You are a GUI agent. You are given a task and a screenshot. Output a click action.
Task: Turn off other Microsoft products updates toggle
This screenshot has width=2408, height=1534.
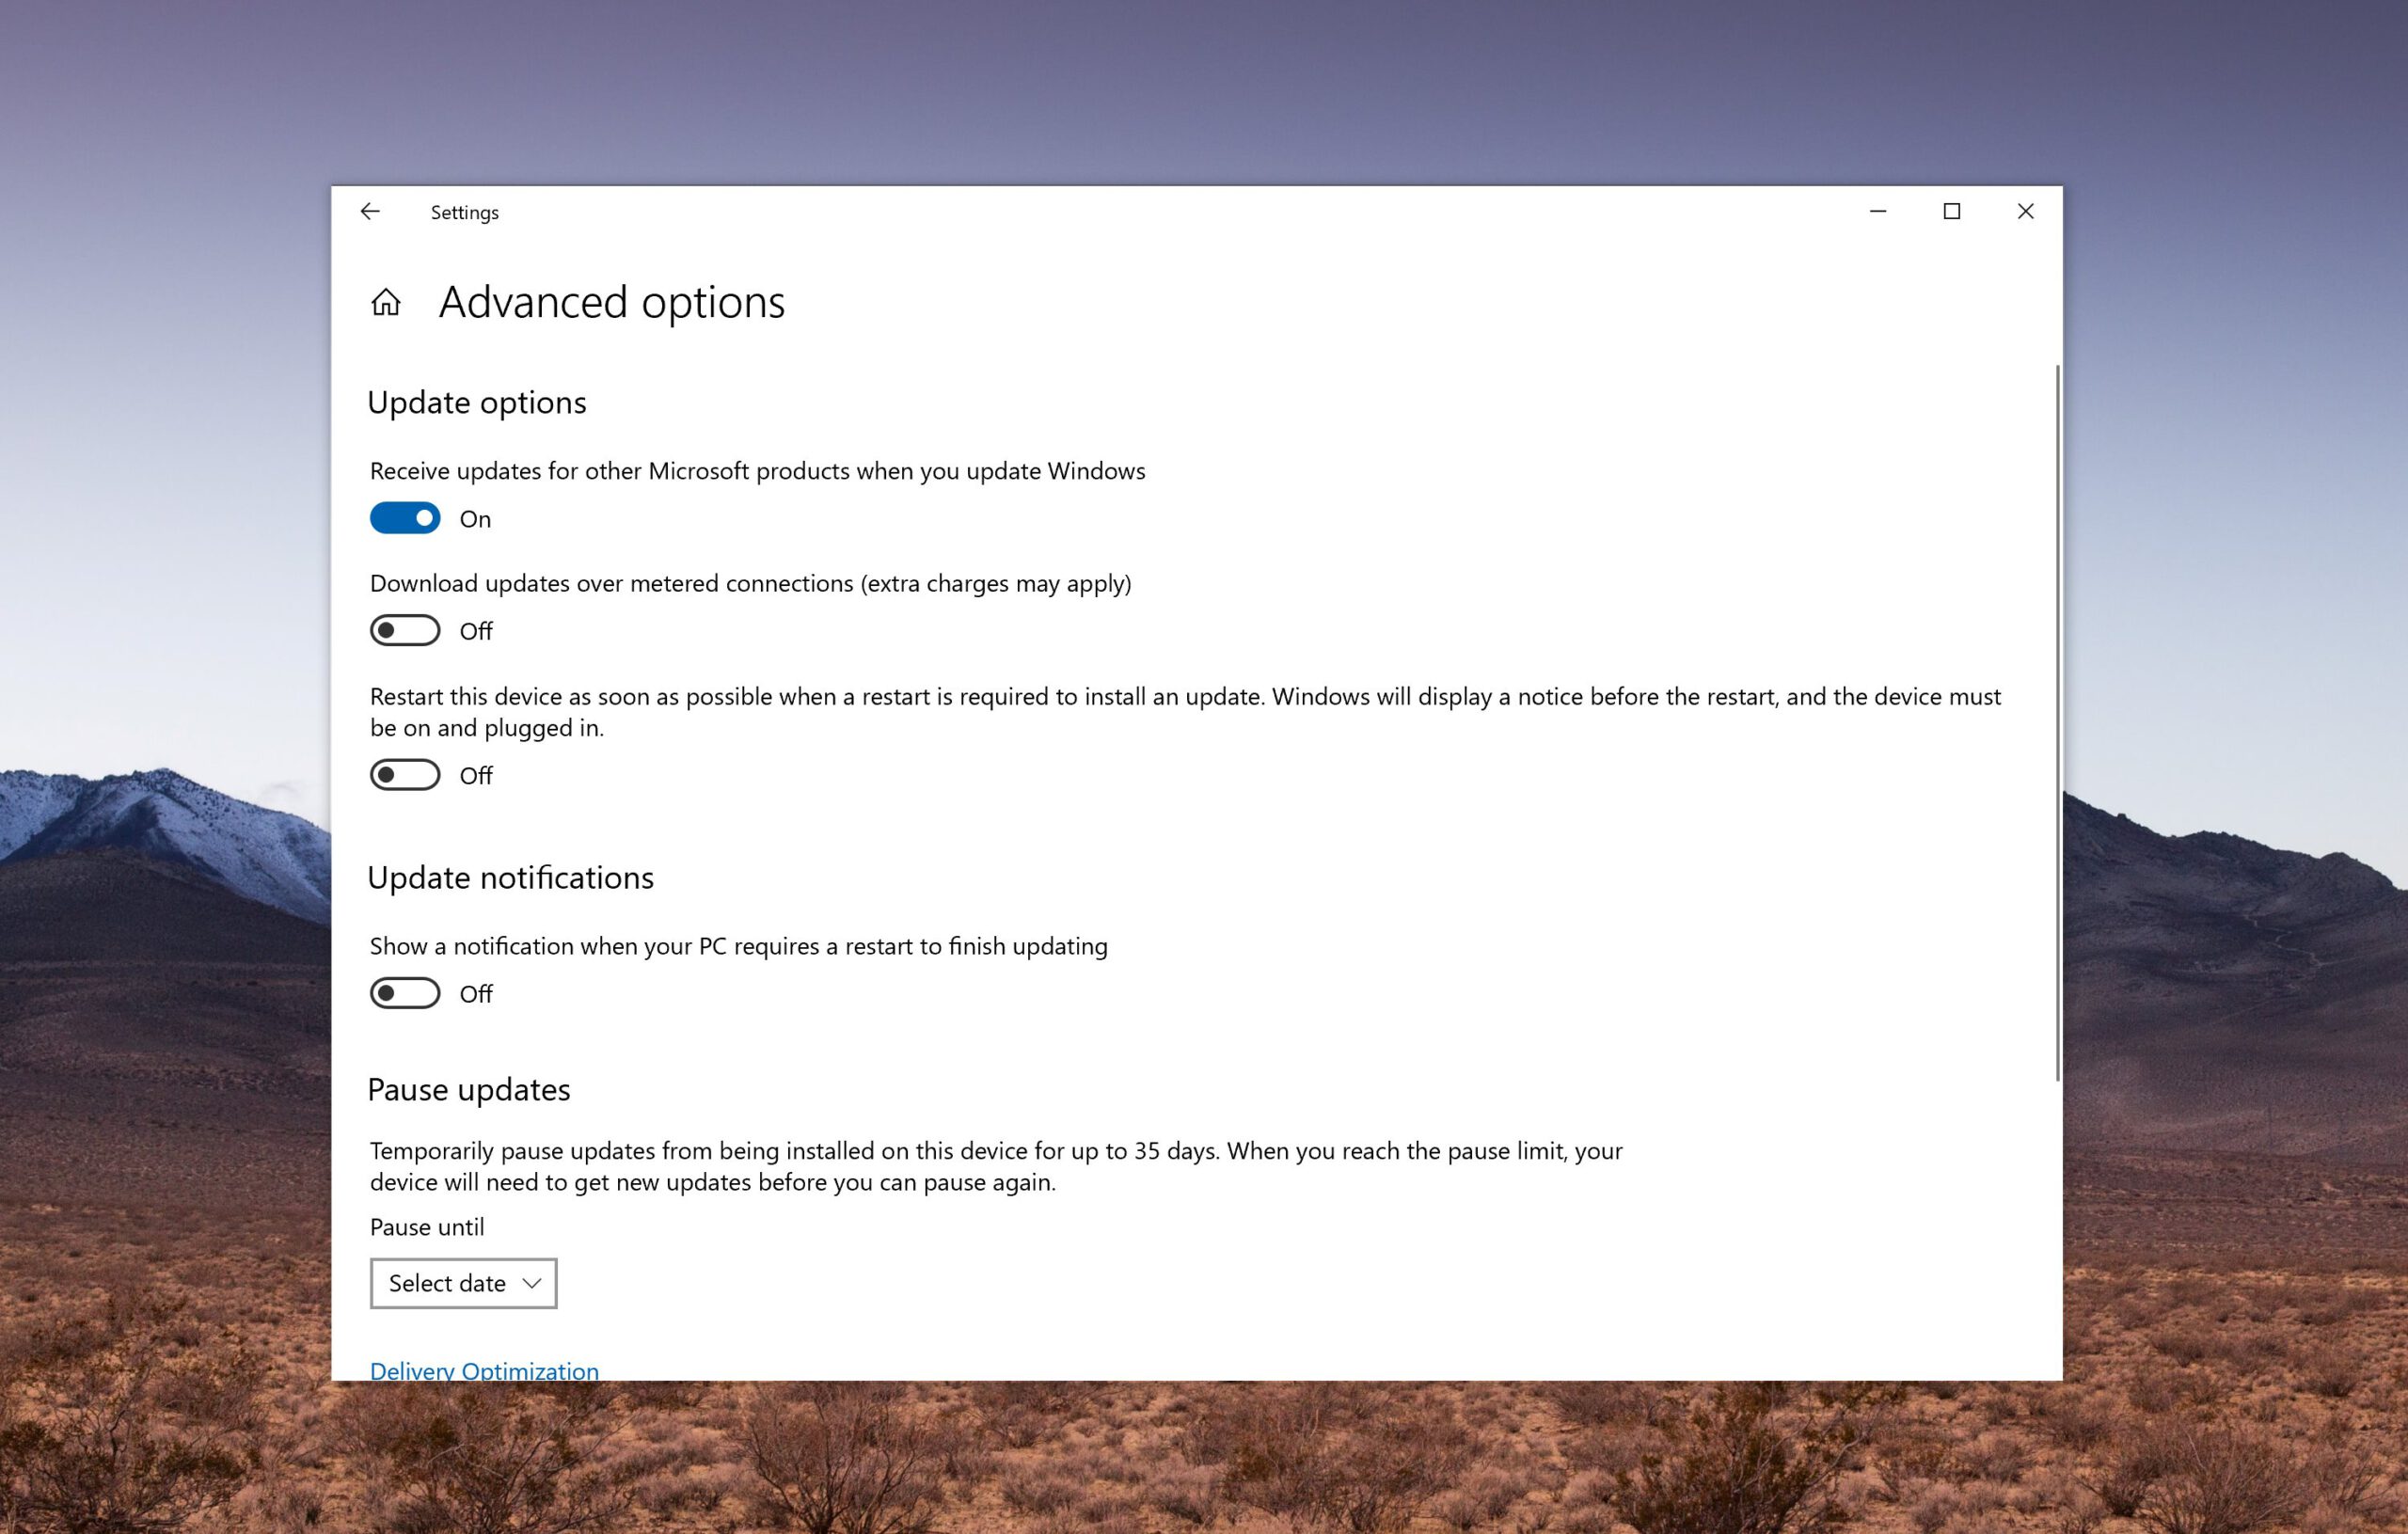click(405, 518)
